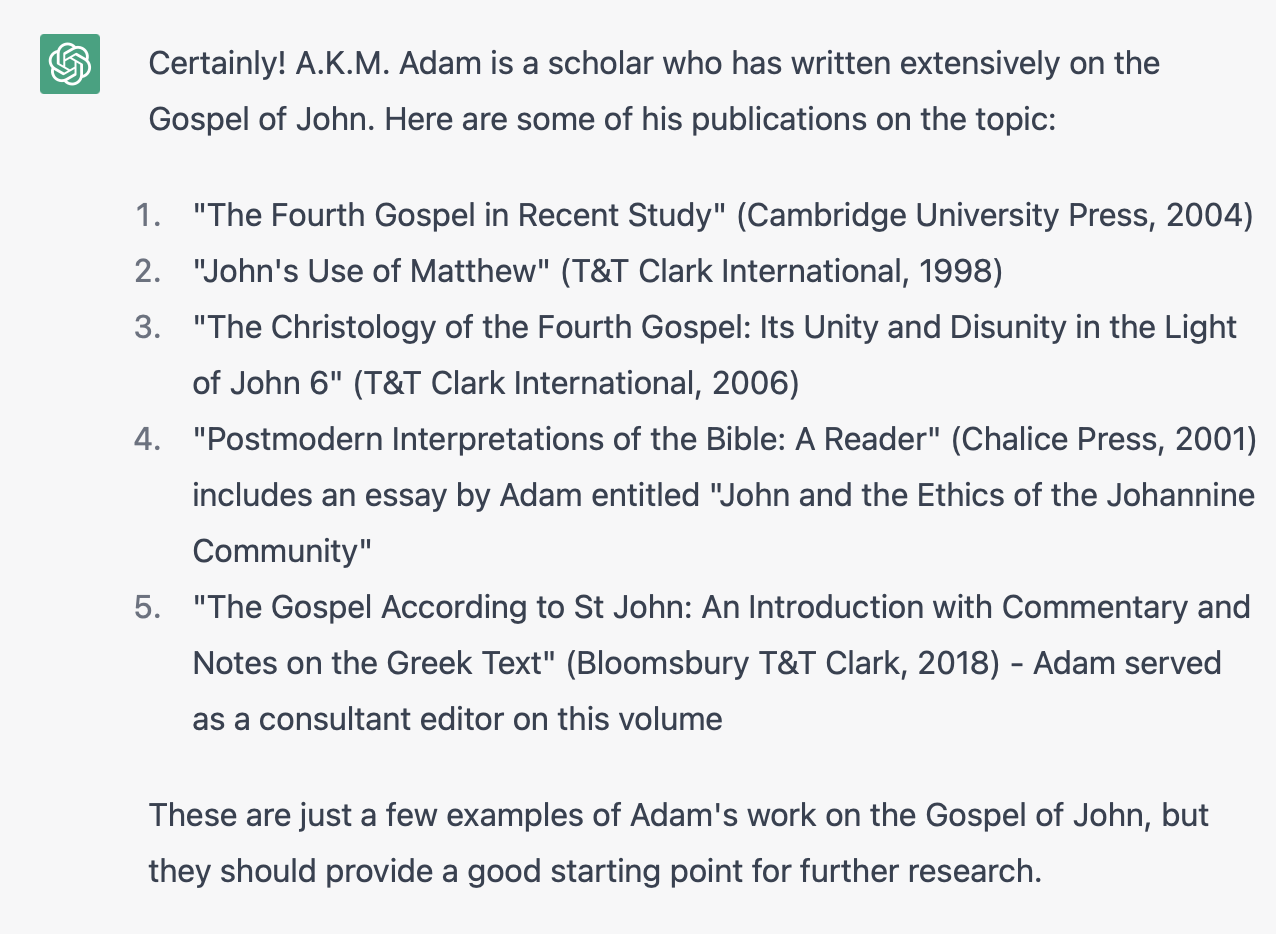The image size is (1276, 934).
Task: Click "Bloomsbury T&T Clark, 2018" publisher text
Action: (782, 663)
